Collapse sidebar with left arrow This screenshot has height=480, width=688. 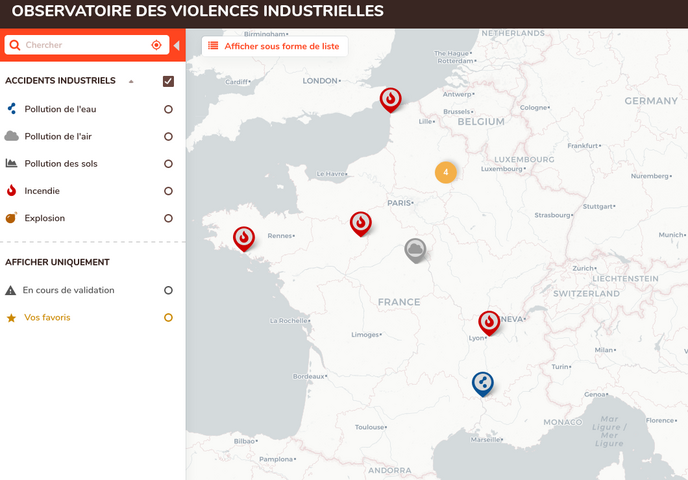click(x=176, y=45)
